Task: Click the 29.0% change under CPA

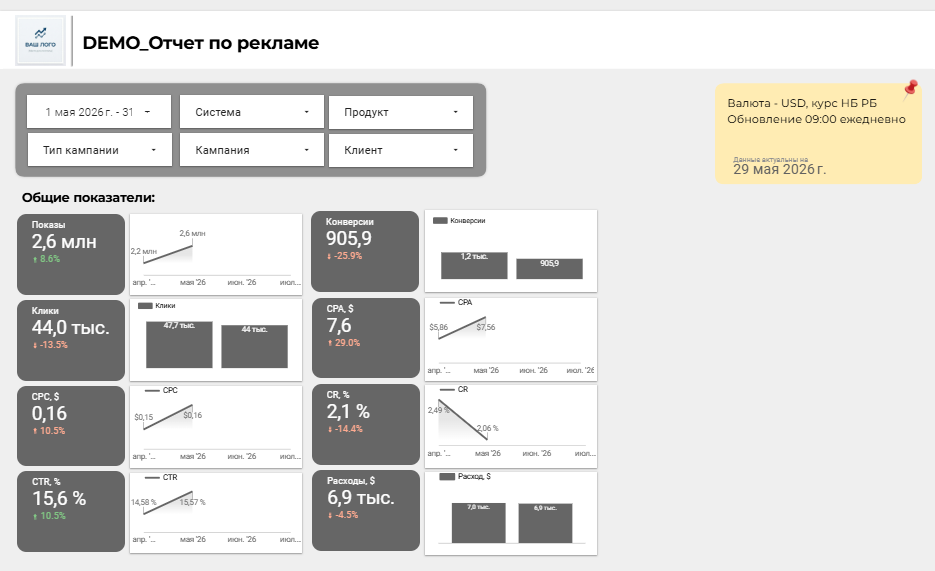Action: (343, 343)
